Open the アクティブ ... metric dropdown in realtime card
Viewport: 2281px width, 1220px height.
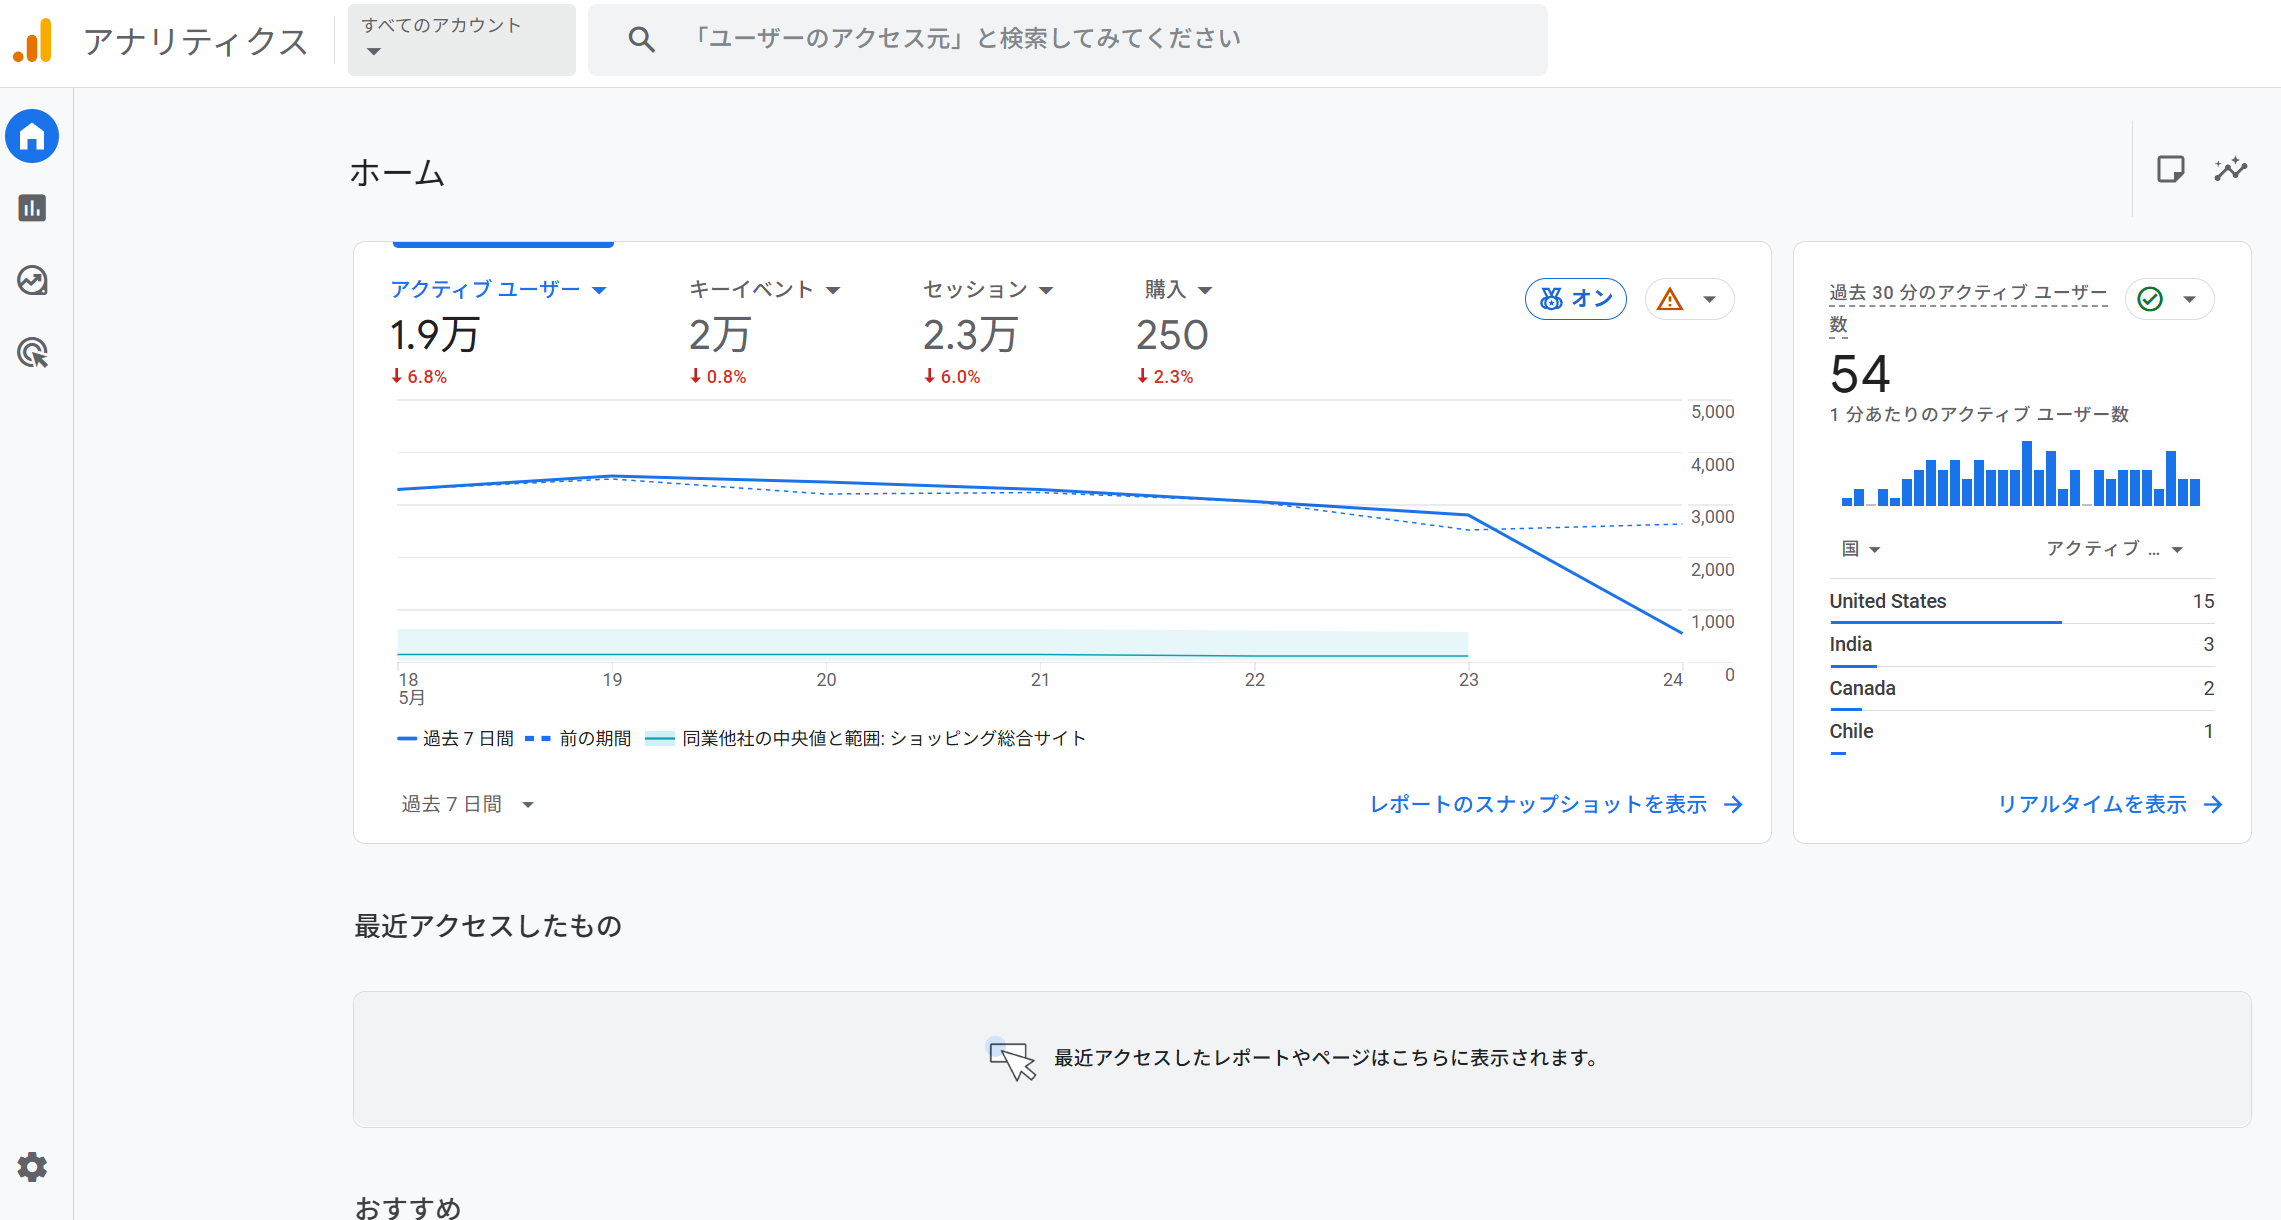pos(2114,549)
